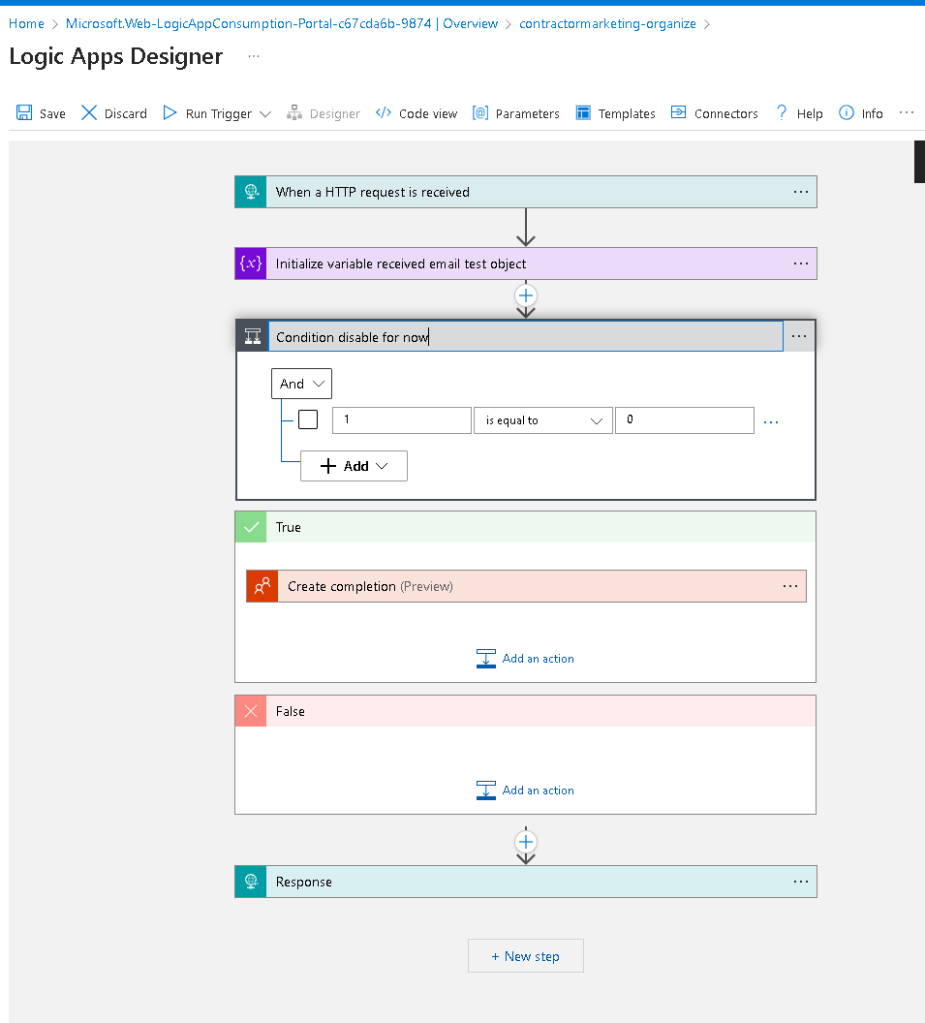The image size is (925, 1023).
Task: Click the HTTP request trigger icon
Action: (251, 192)
